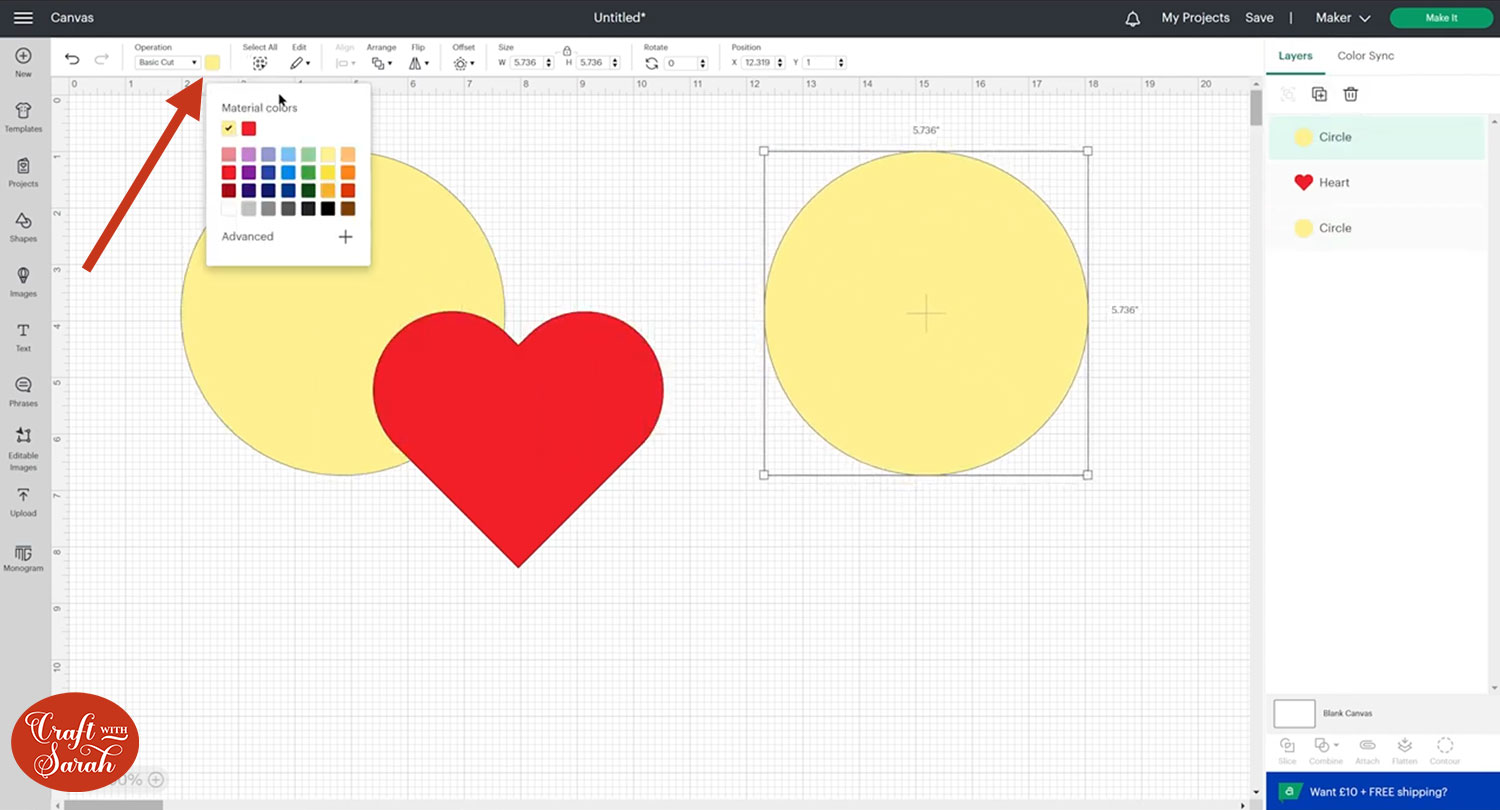Open the hamburger main menu

(x=23, y=18)
